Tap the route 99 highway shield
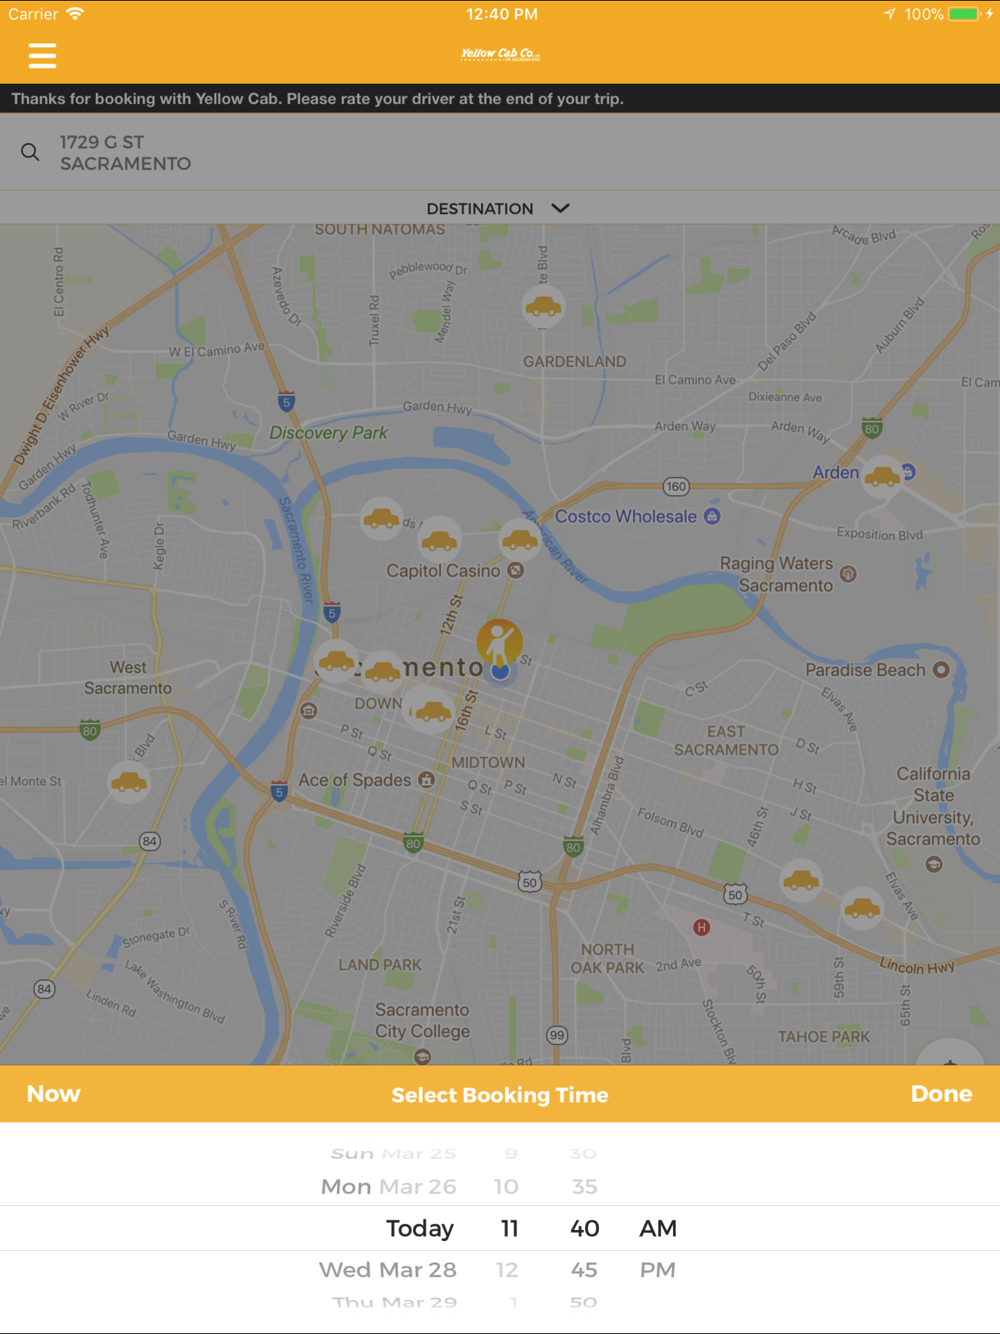 (557, 1035)
